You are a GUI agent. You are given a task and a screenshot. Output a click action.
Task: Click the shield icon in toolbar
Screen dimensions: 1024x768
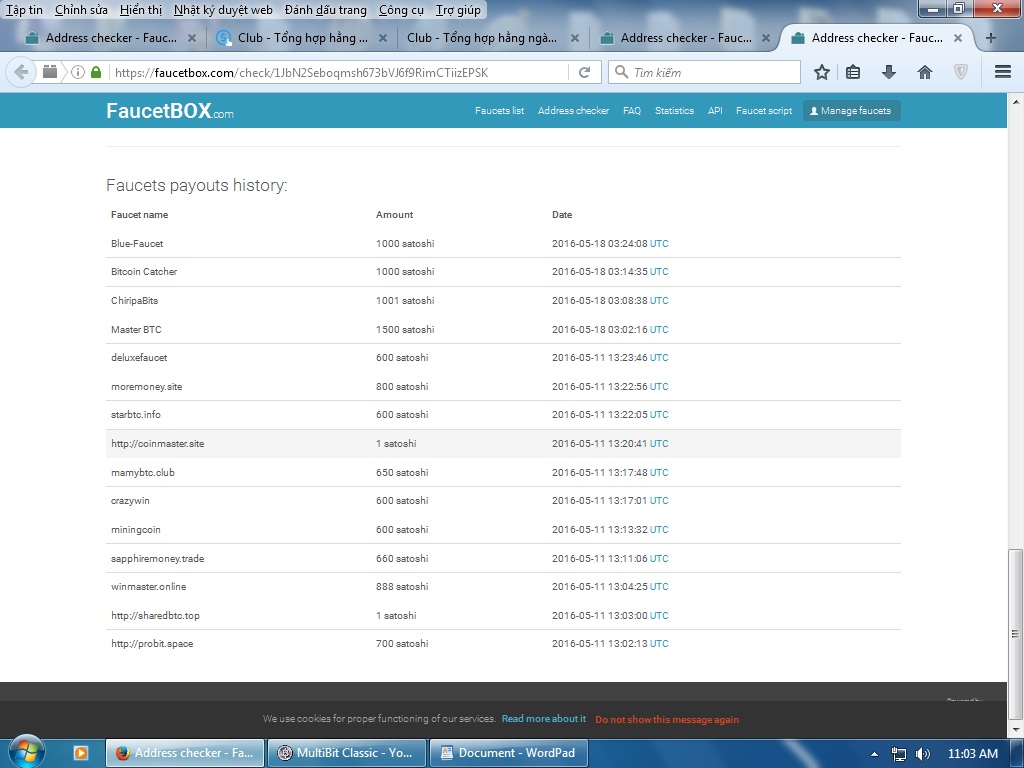961,72
